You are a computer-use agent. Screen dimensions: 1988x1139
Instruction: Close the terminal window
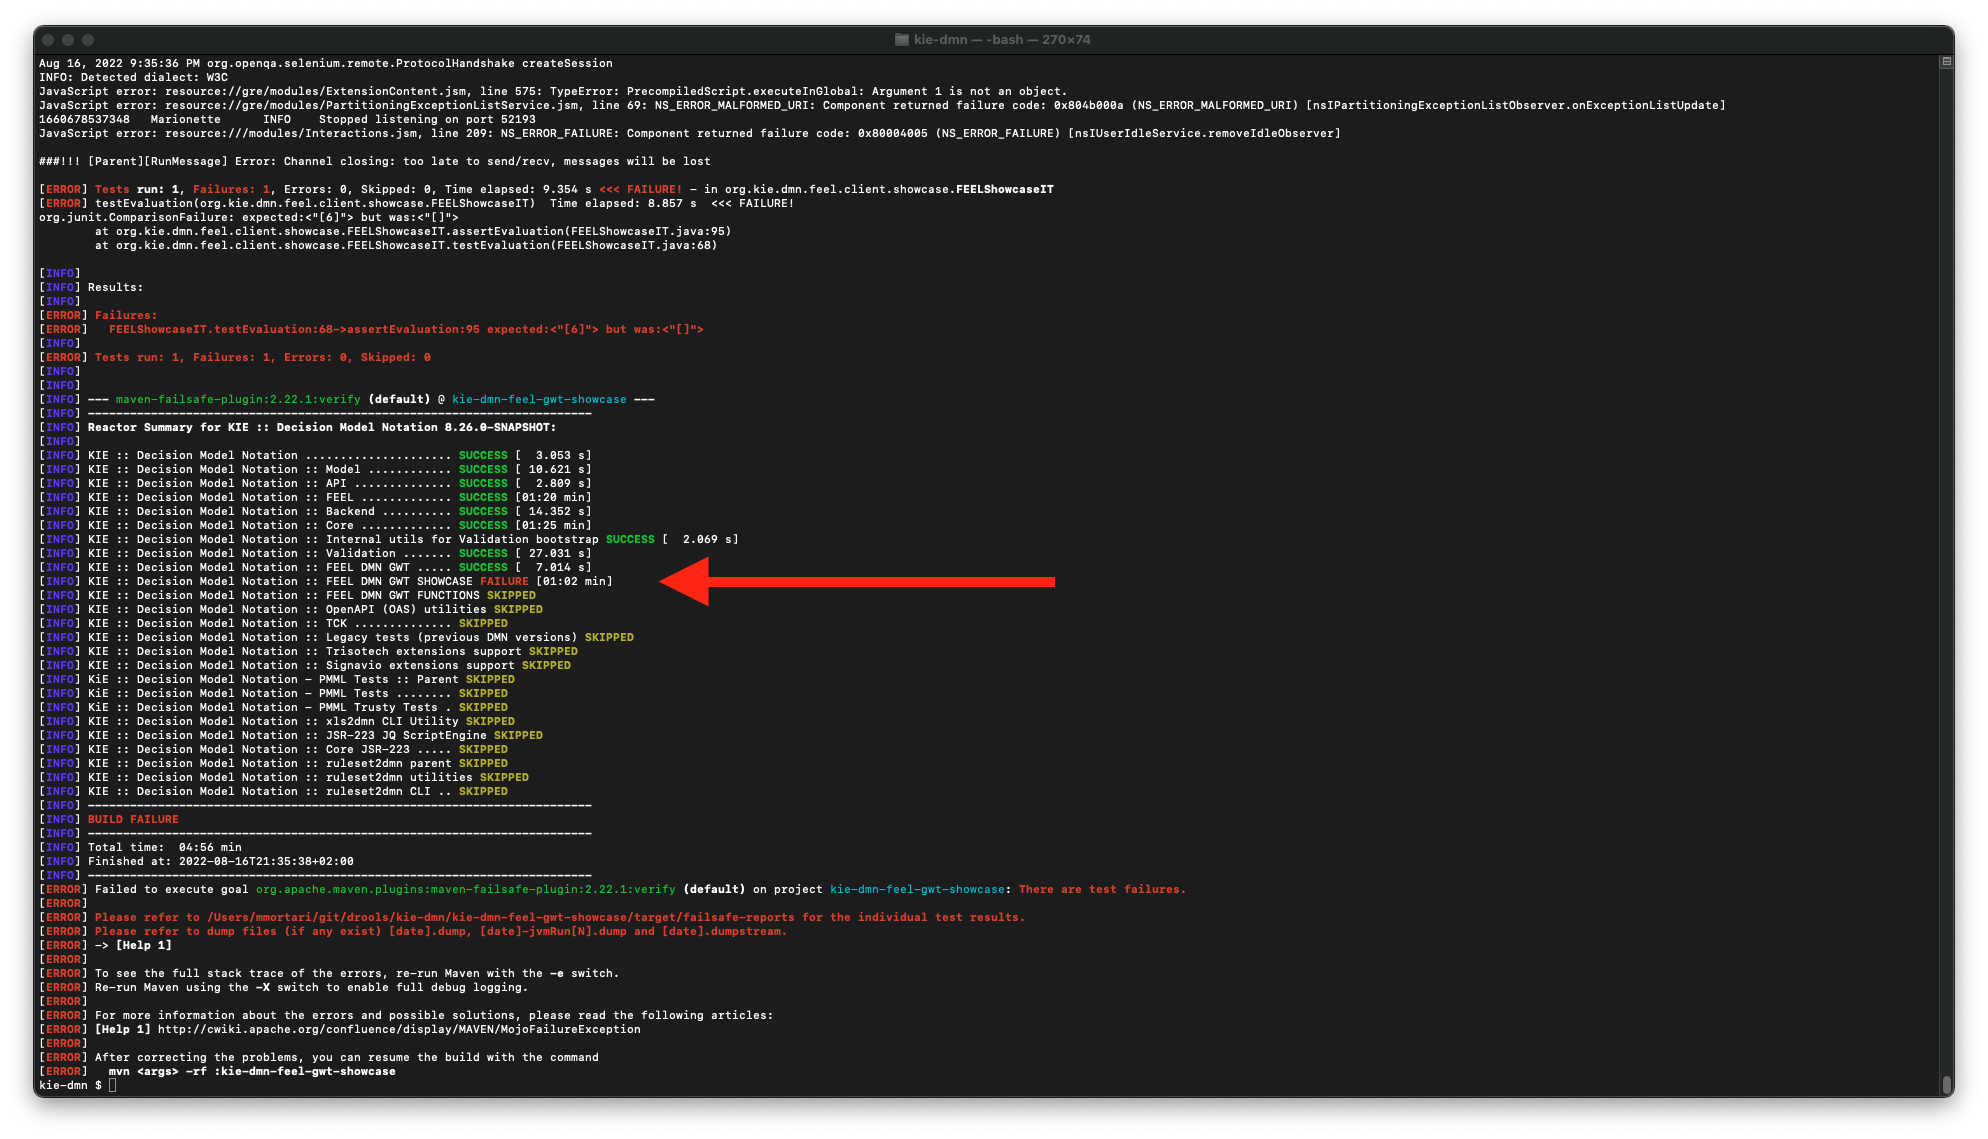[48, 40]
